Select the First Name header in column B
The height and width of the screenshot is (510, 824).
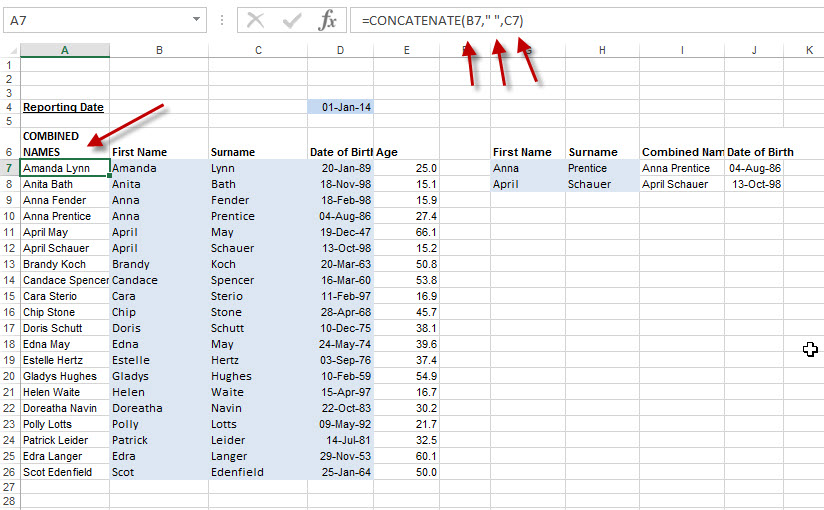click(159, 144)
